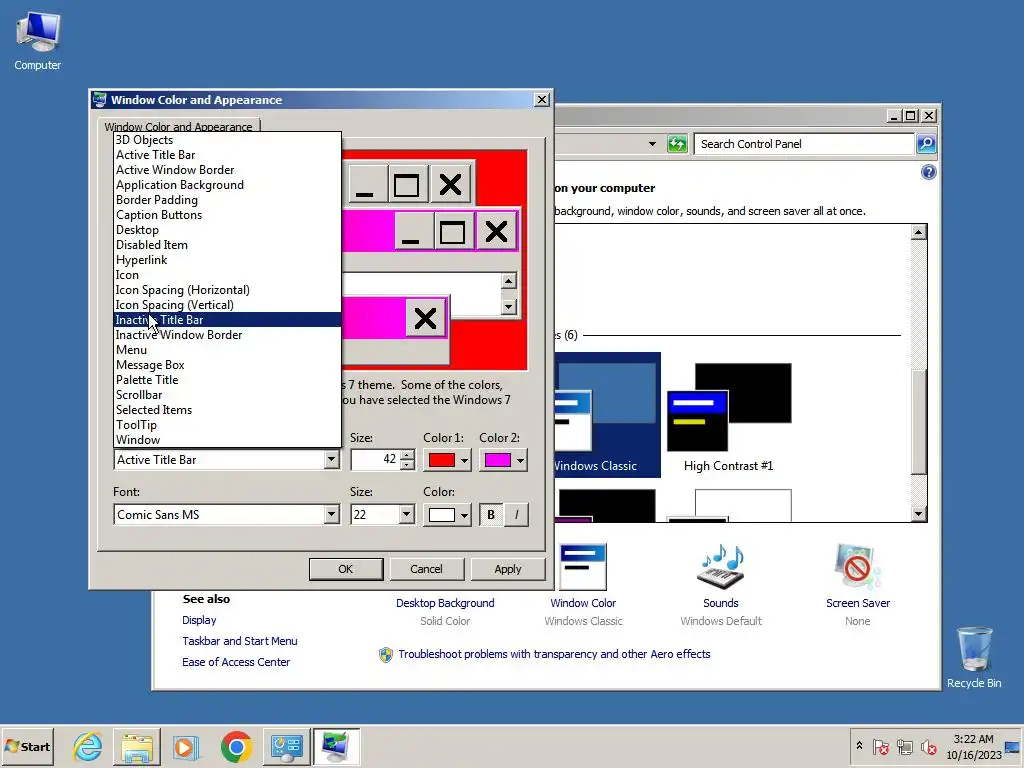Click the green refresh icon in address bar

click(x=677, y=144)
